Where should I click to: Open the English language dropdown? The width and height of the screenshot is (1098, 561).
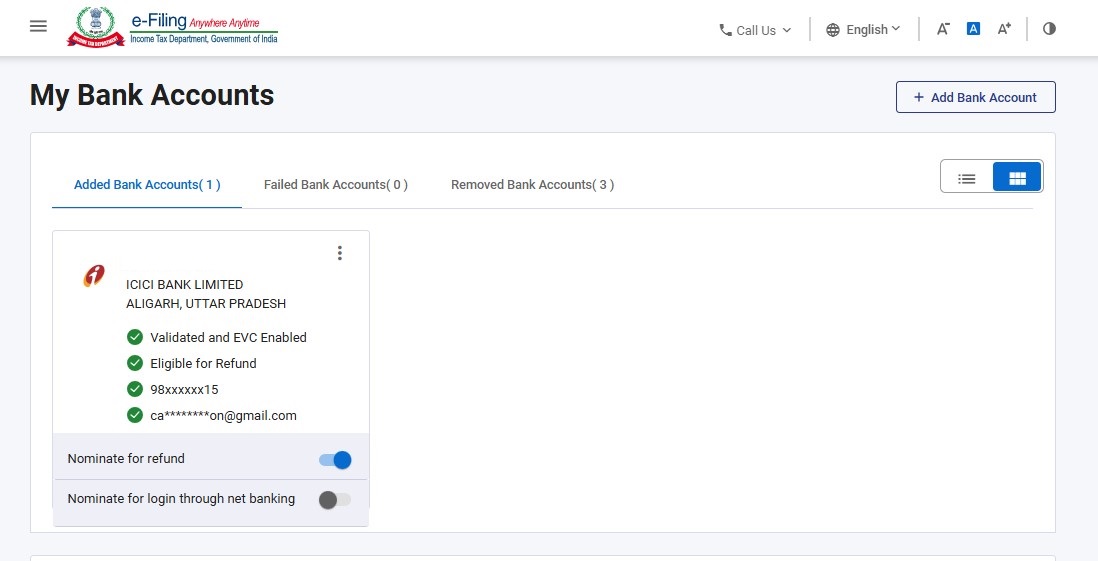pyautogui.click(x=863, y=29)
